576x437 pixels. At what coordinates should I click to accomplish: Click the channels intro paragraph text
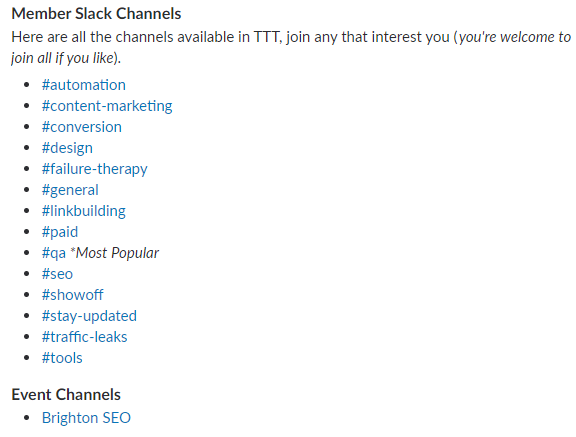291,48
